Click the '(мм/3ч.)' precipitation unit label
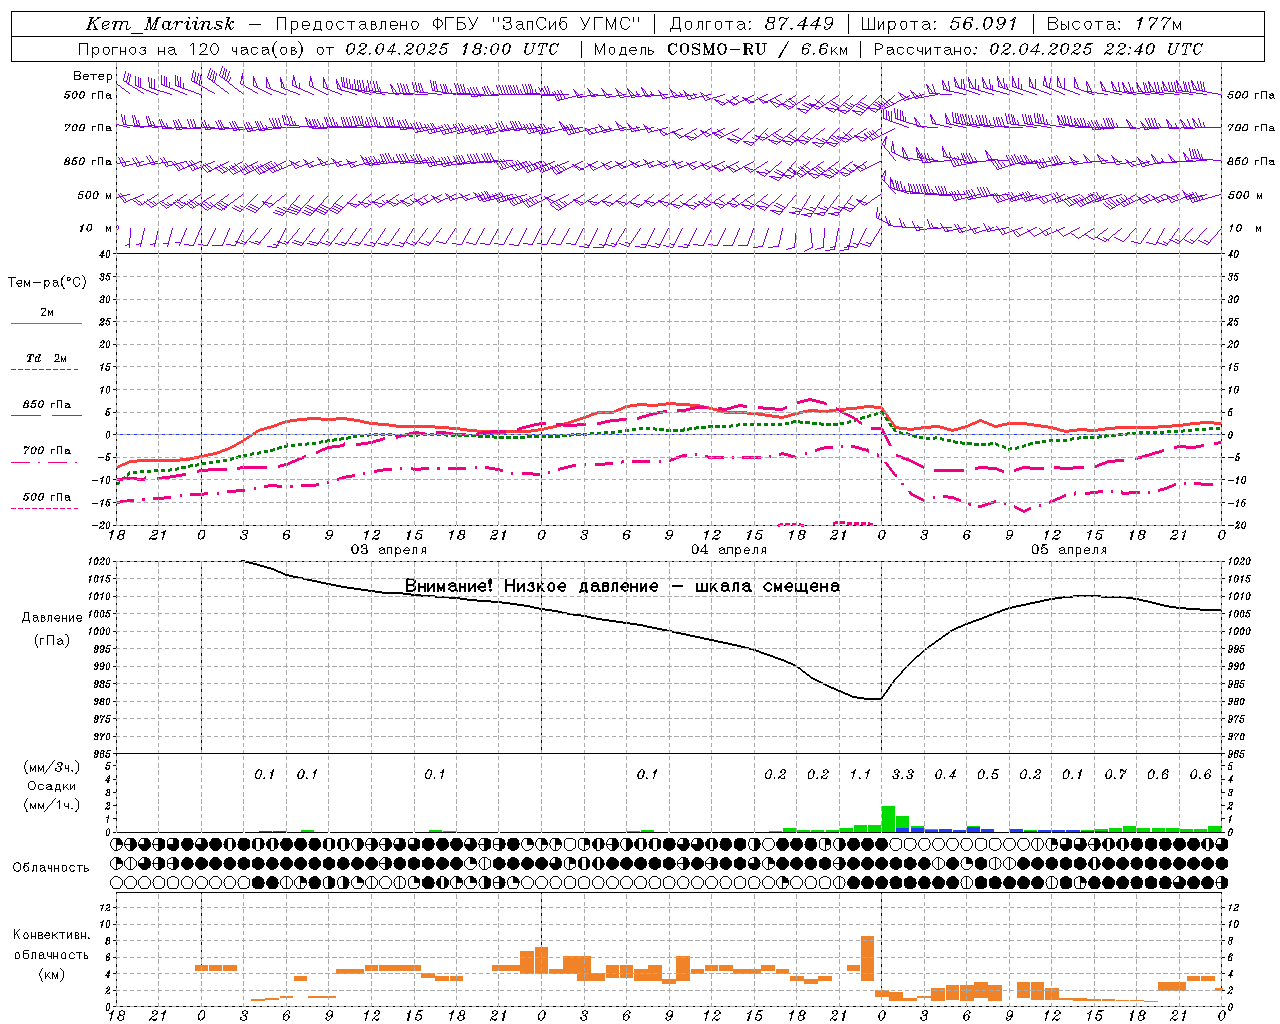The image size is (1280, 1024). tap(52, 767)
